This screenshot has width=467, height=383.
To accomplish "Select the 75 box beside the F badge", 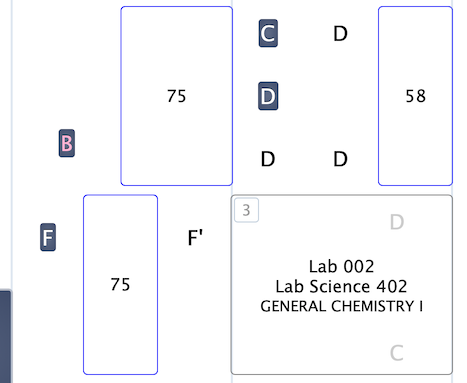I will pos(120,284).
